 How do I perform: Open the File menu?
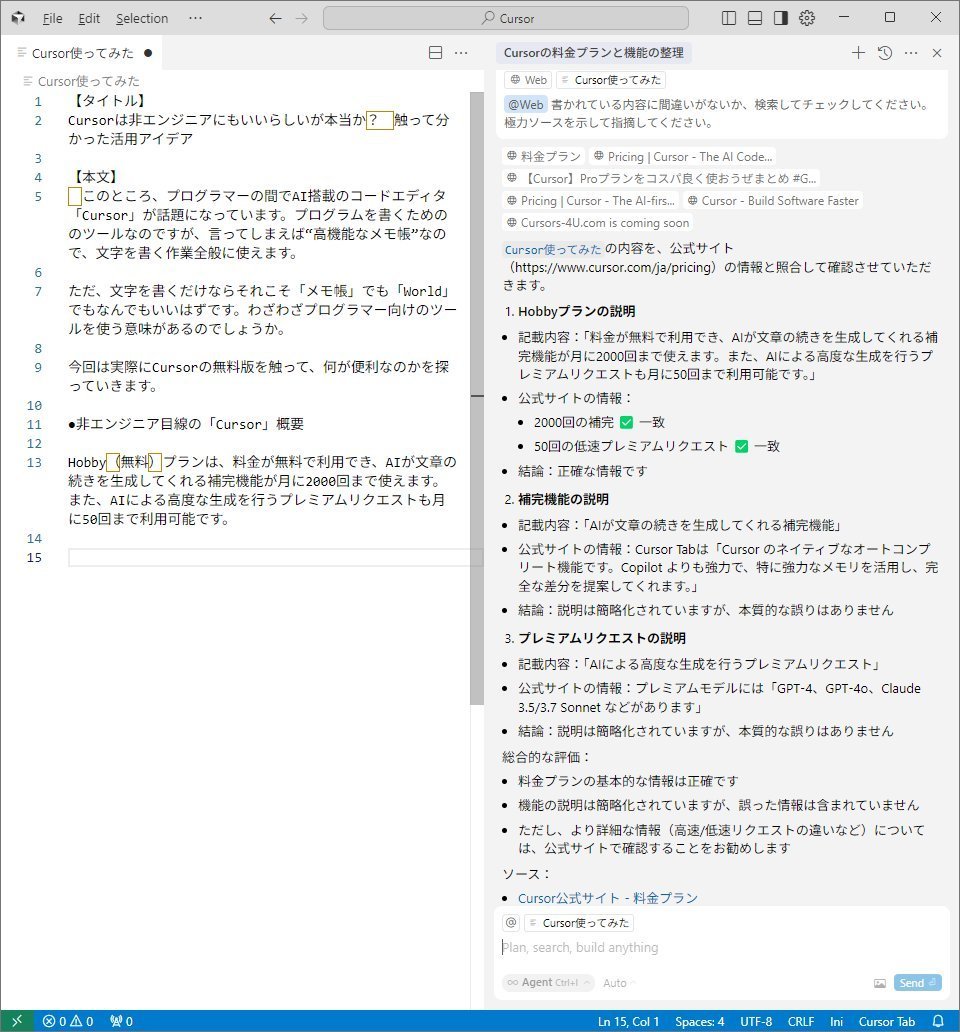53,18
